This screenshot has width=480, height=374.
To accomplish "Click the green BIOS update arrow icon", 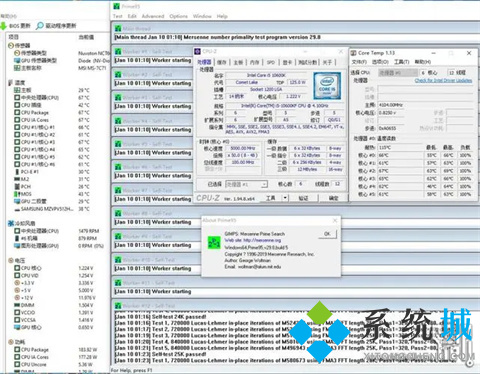I will 4,26.
